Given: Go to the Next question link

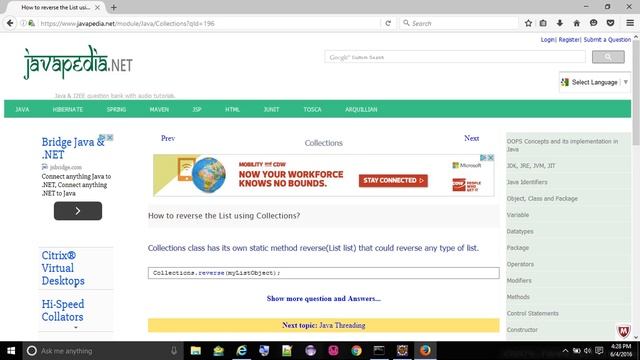Looking at the screenshot, I should coord(471,138).
